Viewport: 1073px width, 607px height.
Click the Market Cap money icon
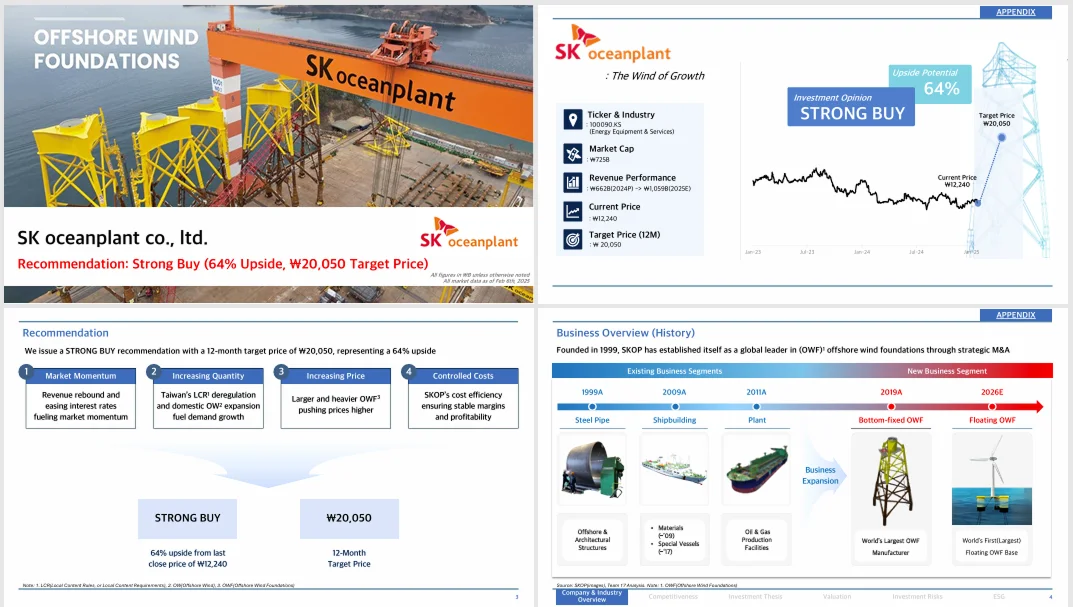pos(573,153)
